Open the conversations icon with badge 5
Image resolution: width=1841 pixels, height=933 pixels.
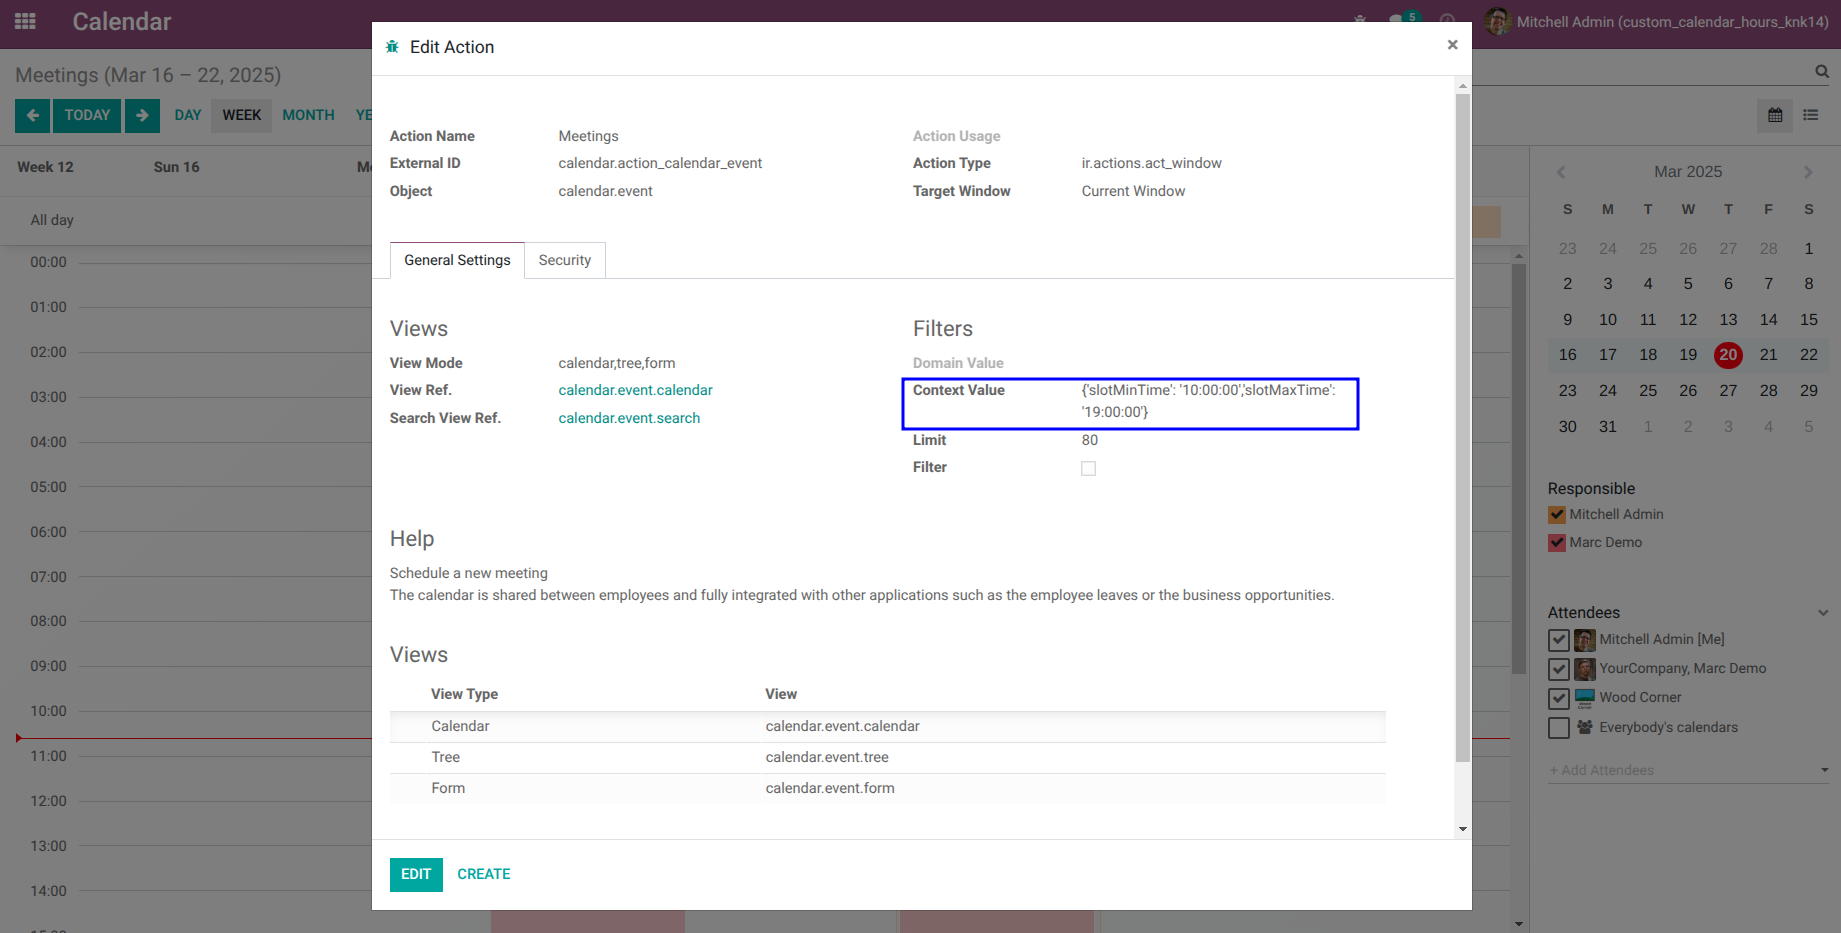click(x=1402, y=19)
